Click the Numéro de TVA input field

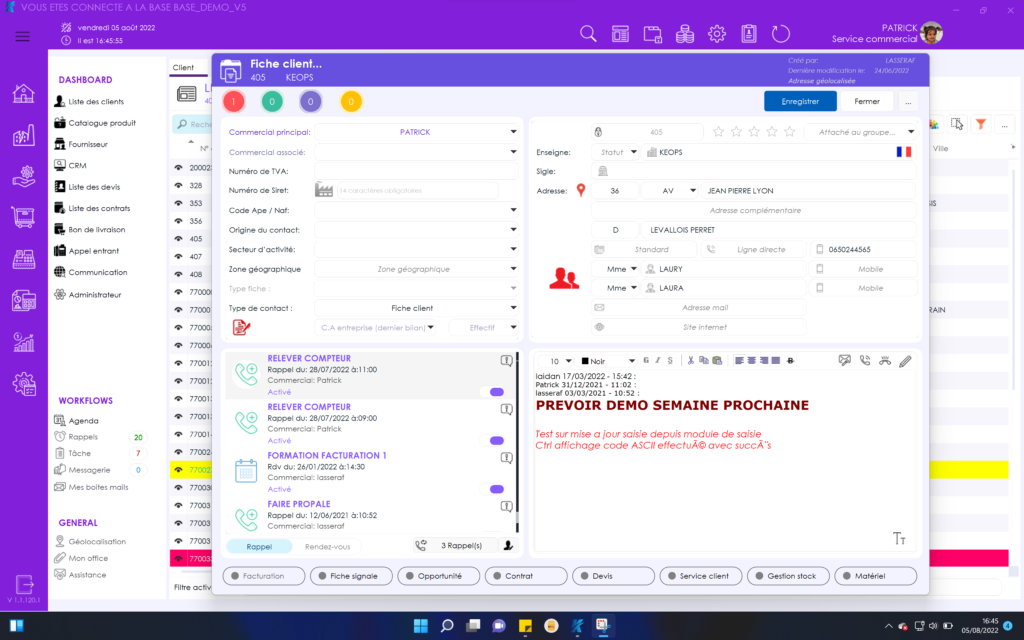coord(416,171)
